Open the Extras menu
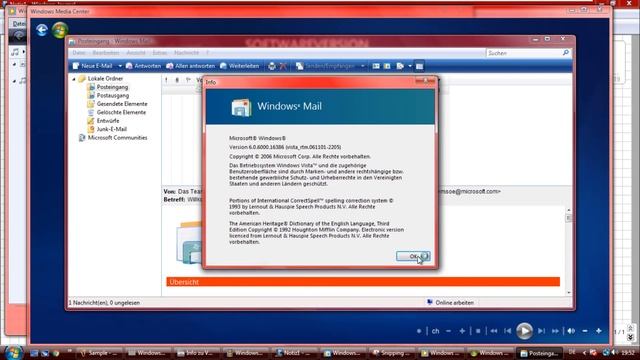This screenshot has width=640, height=360. coord(160,53)
